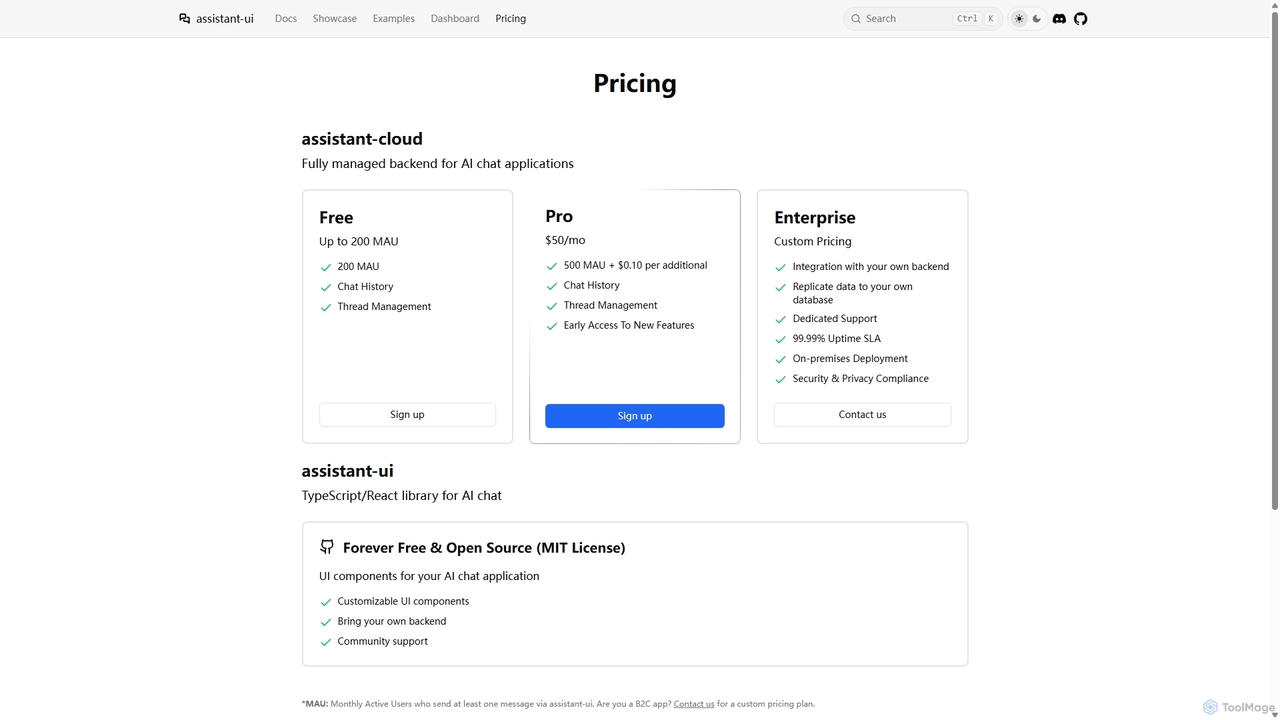Sign up for the Free plan
This screenshot has height=720, width=1280.
(407, 415)
